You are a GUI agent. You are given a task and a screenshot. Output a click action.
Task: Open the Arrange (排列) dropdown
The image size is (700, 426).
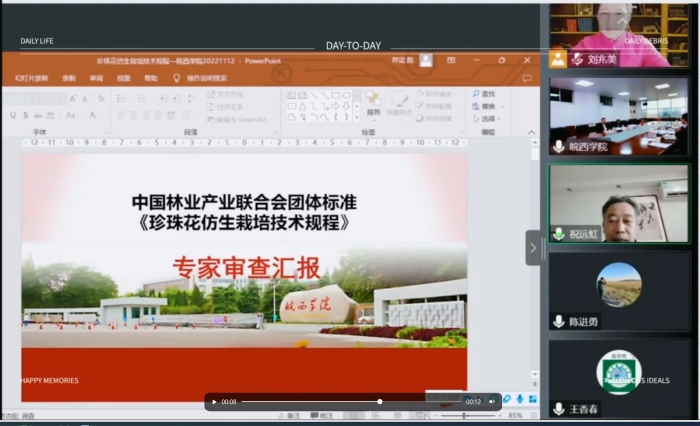click(372, 106)
